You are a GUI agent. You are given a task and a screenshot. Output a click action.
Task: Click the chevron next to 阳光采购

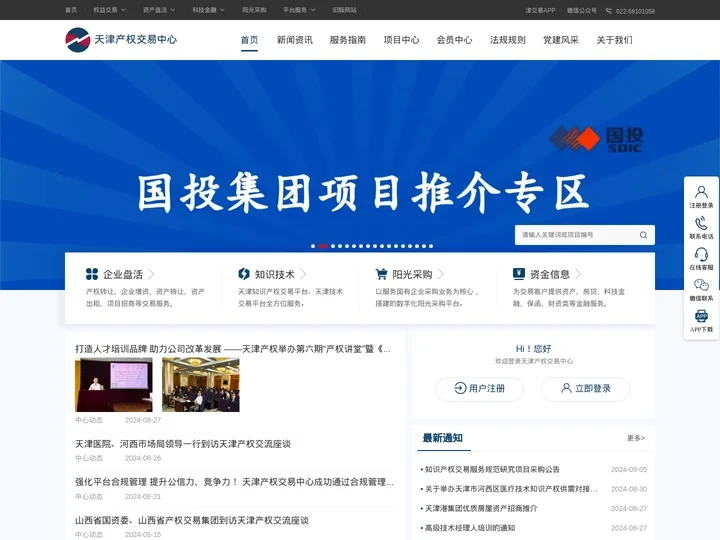(440, 274)
